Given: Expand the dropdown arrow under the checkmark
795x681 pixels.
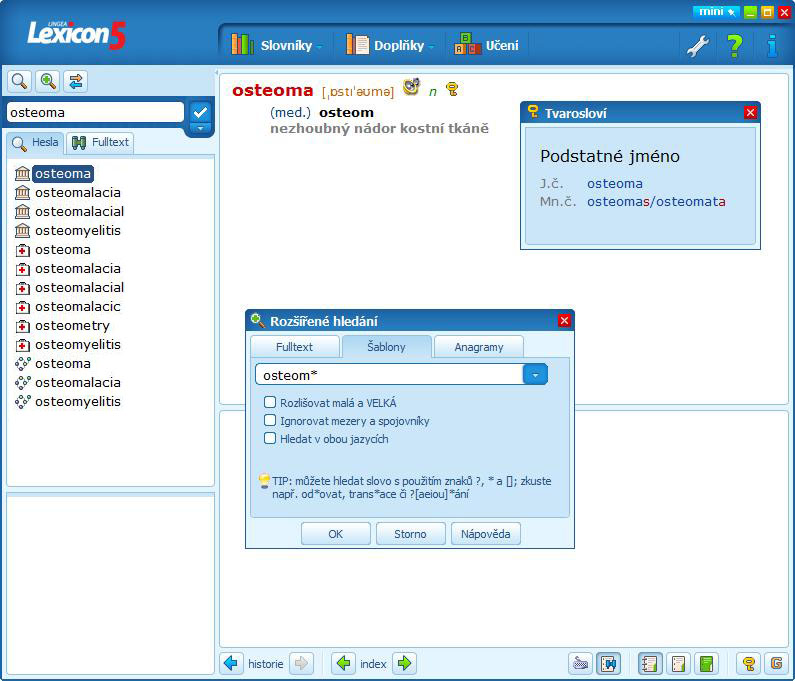Looking at the screenshot, I should [x=200, y=128].
